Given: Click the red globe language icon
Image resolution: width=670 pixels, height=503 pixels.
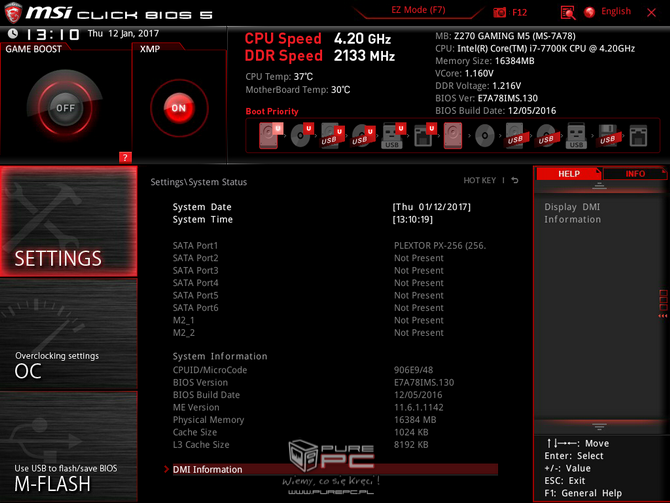Looking at the screenshot, I should [590, 12].
